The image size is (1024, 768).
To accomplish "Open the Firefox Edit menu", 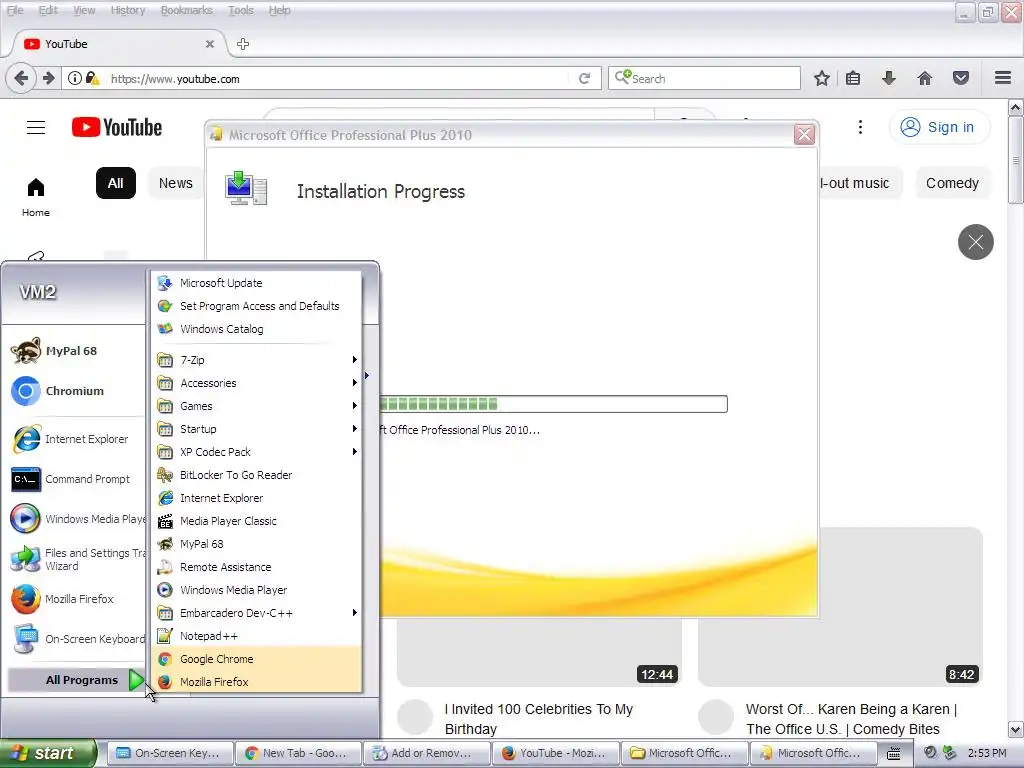I will (x=48, y=10).
